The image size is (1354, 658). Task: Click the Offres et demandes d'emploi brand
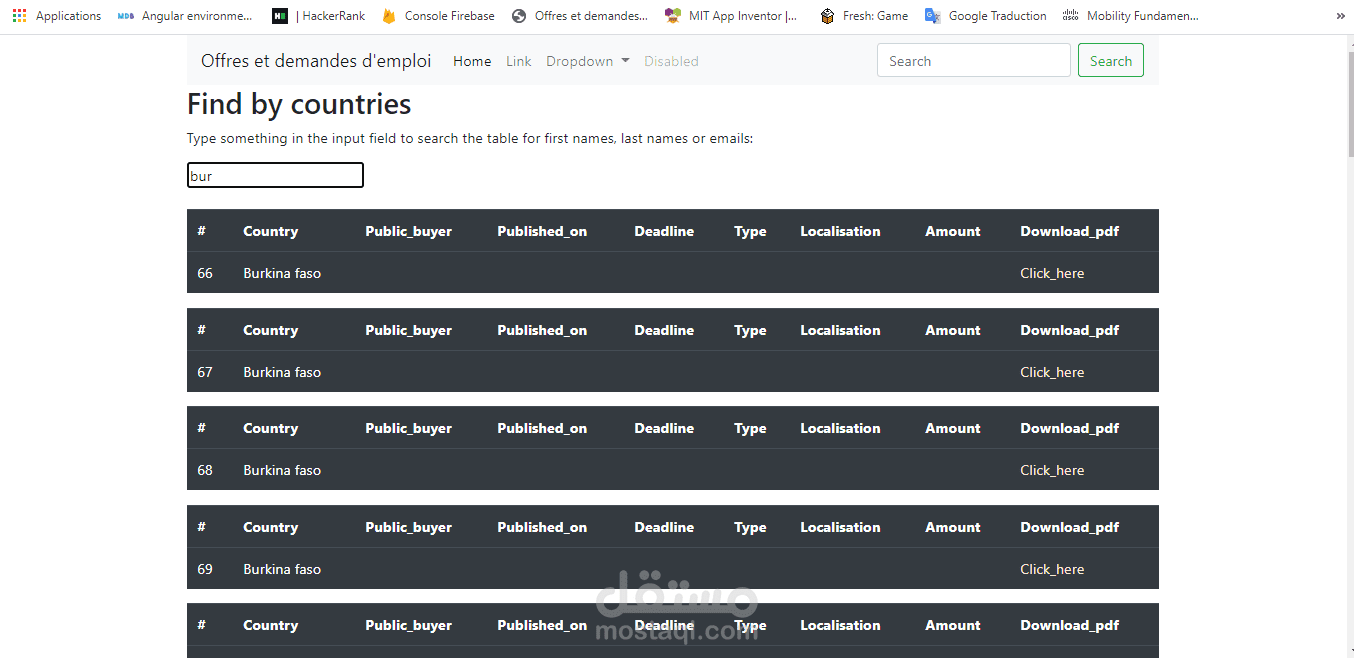coord(316,61)
